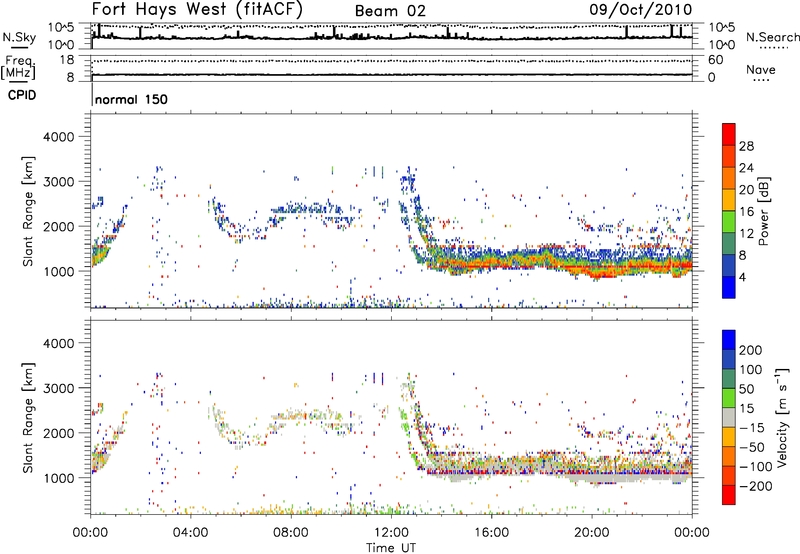Click the "-200" velocity colorbar label
The image size is (800, 554).
click(x=756, y=486)
